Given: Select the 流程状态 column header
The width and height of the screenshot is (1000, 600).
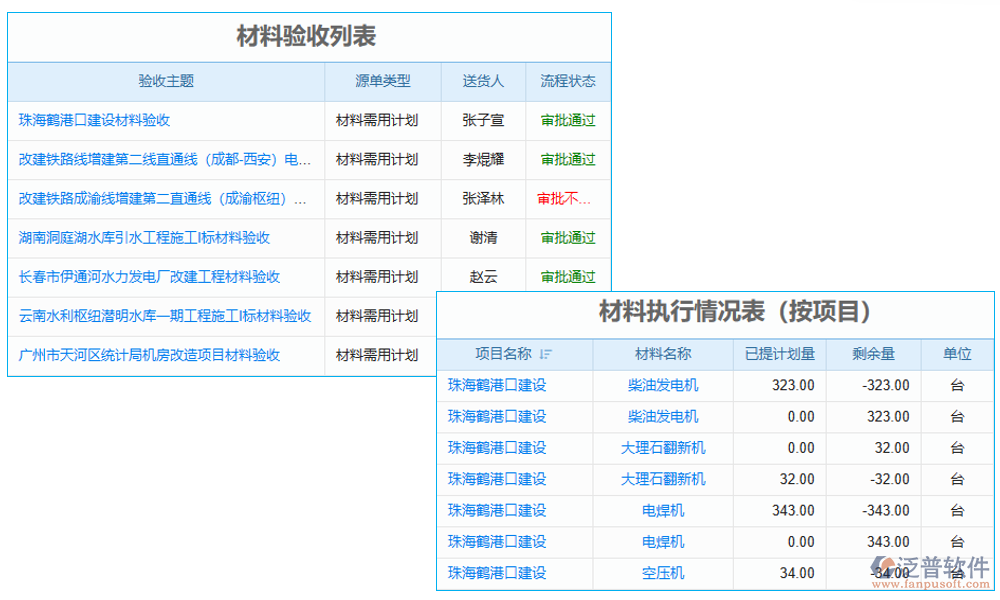Looking at the screenshot, I should pos(567,82).
